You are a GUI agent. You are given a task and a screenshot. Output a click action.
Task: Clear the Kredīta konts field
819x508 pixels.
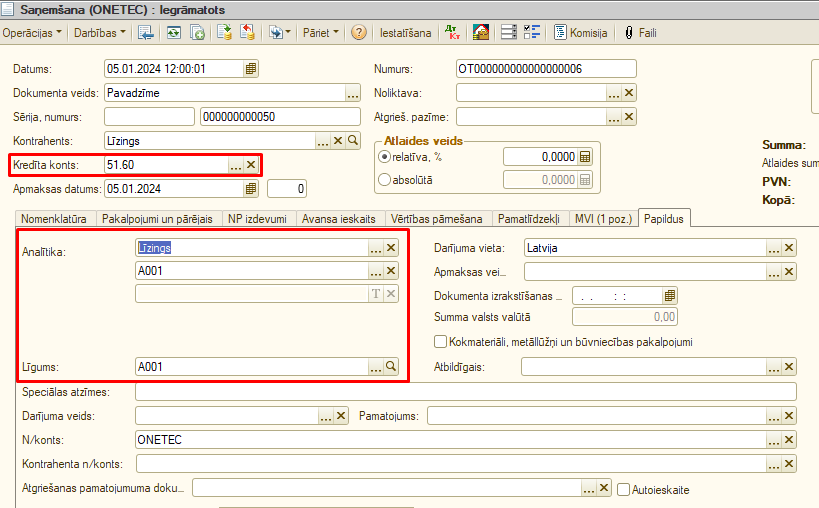pos(251,165)
